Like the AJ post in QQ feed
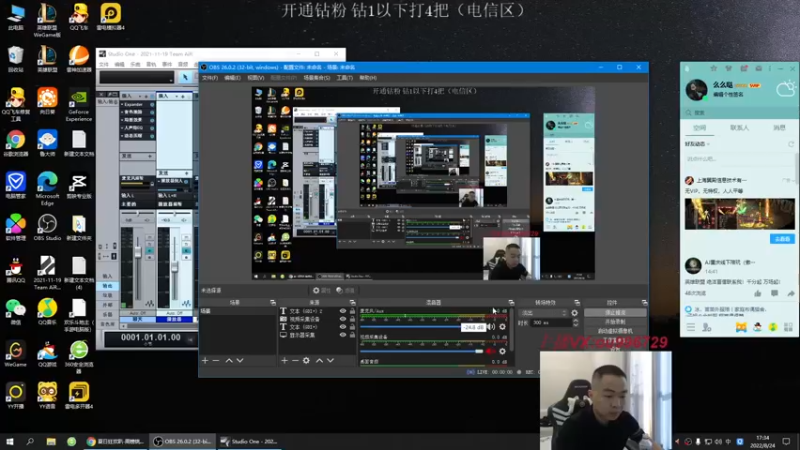The width and height of the screenshot is (800, 450). point(758,293)
